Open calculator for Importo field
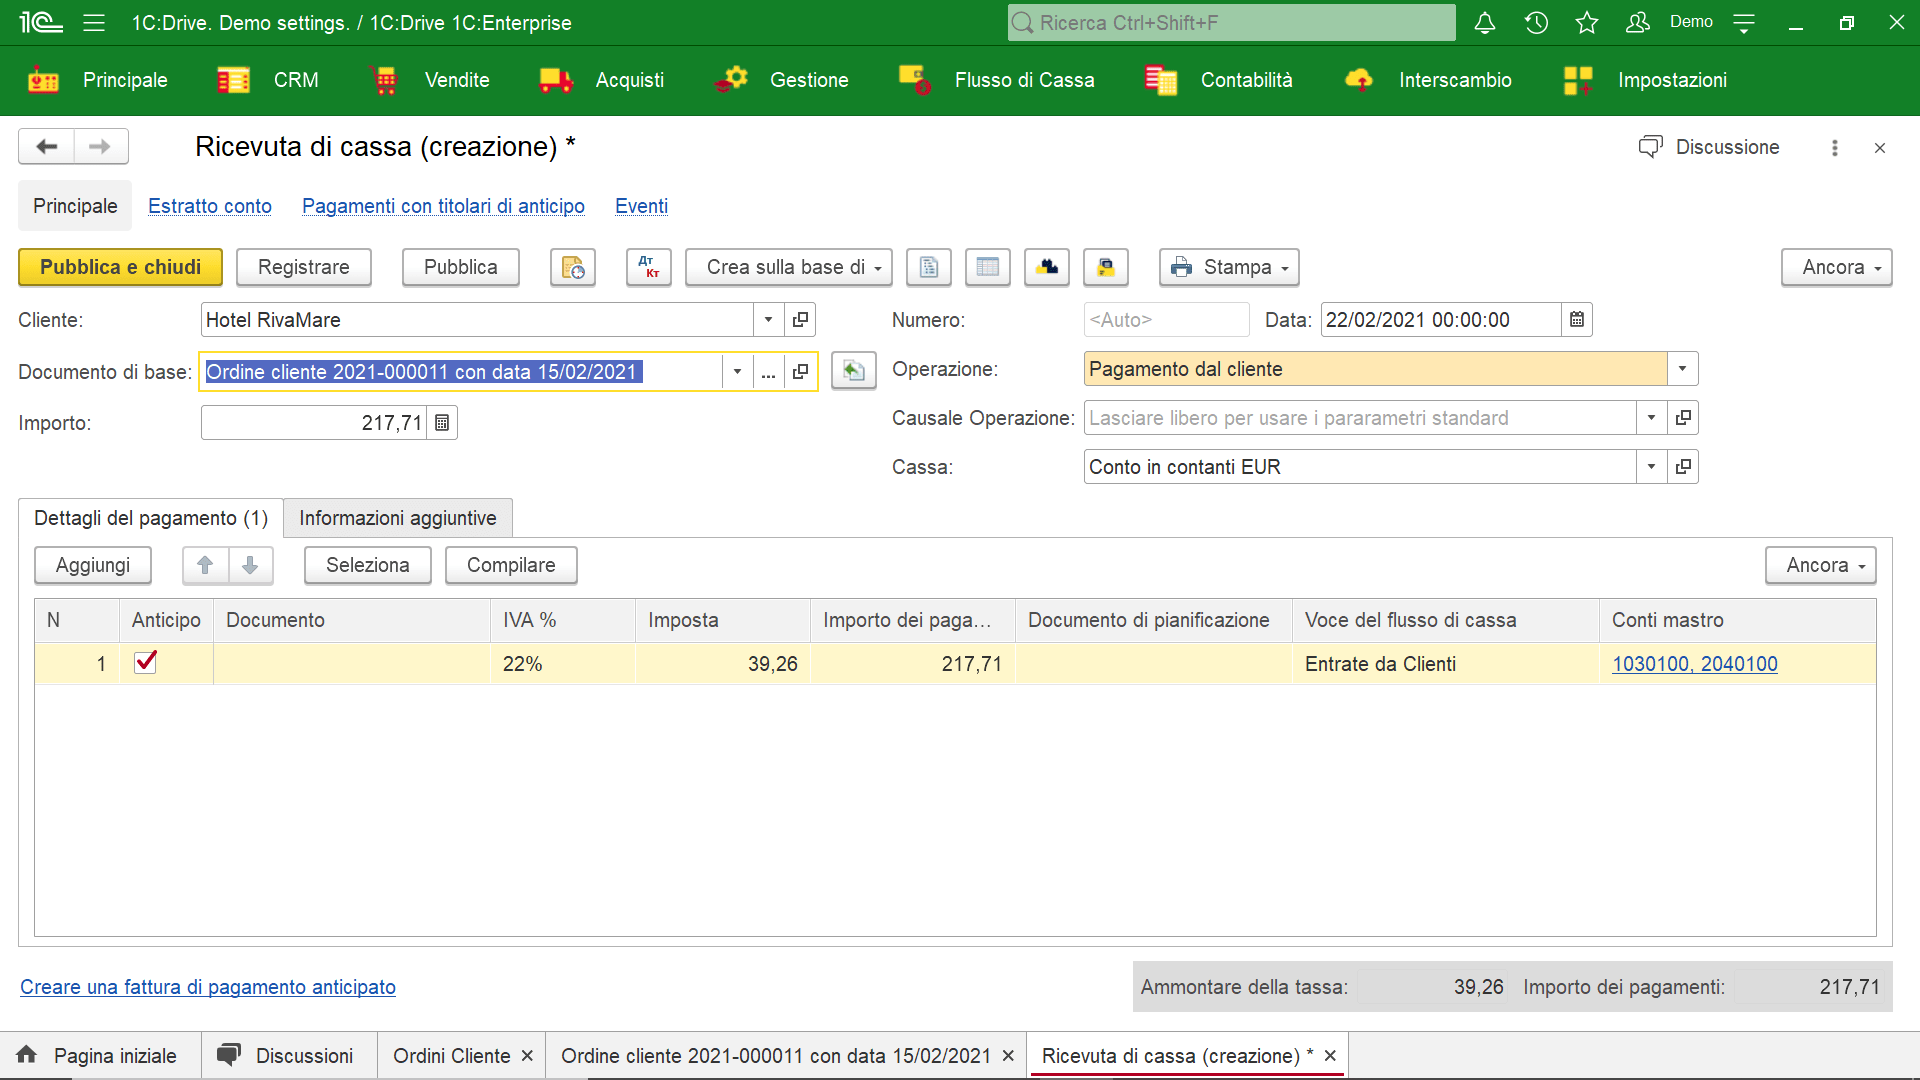The image size is (1920, 1080). 442,423
